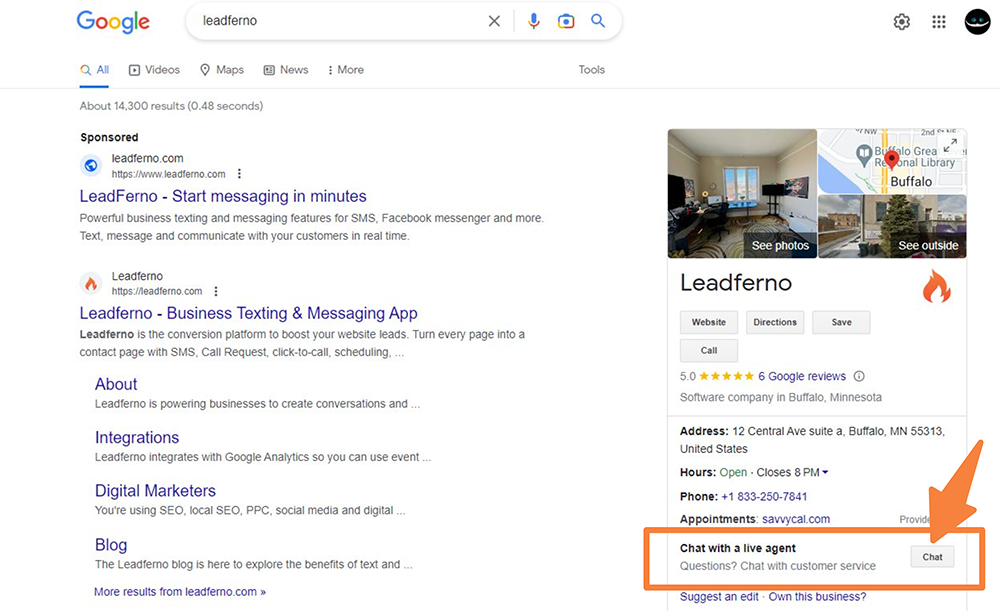This screenshot has height=611, width=1000.
Task: Expand the business hours dropdown arrow
Action: coord(825,473)
